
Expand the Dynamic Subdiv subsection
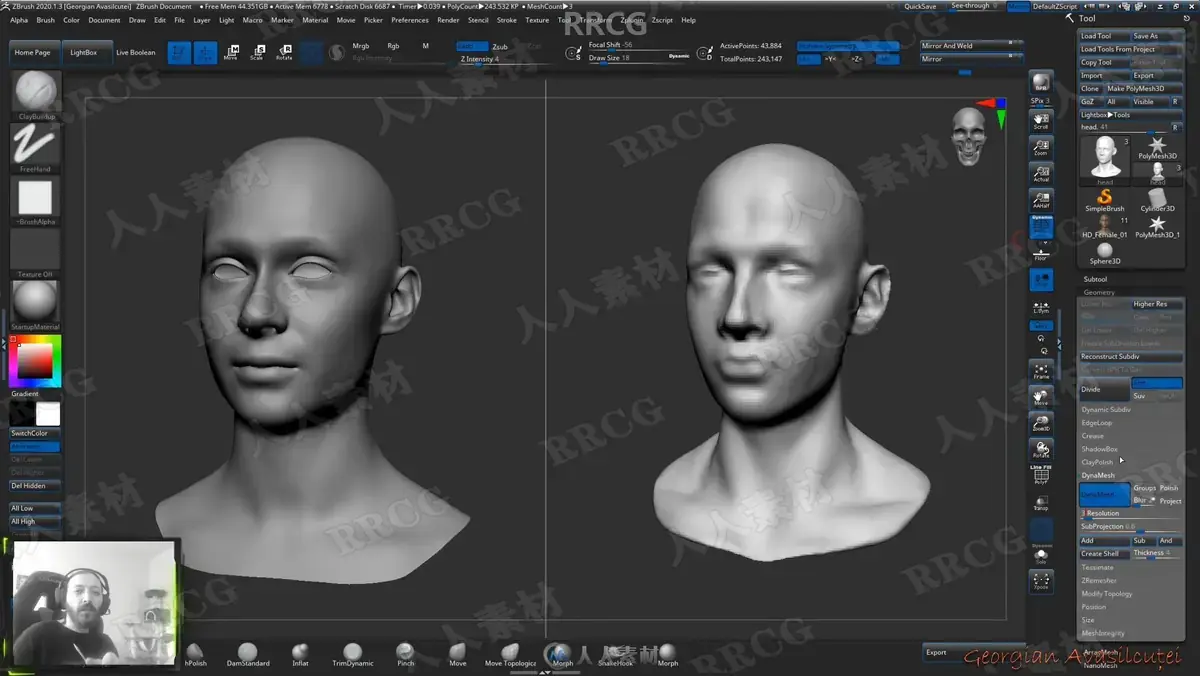[x=1106, y=409]
